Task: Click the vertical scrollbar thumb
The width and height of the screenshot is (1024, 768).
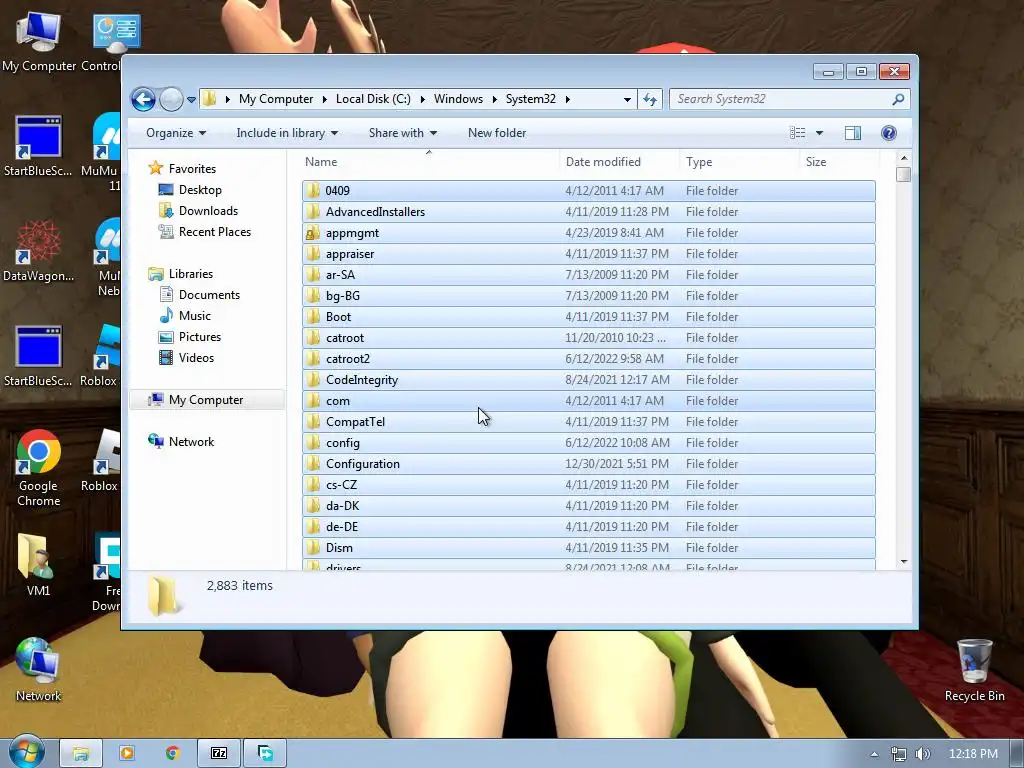Action: click(904, 175)
